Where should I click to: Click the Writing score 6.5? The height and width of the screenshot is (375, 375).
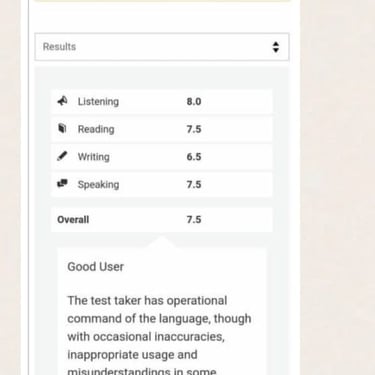pyautogui.click(x=194, y=157)
